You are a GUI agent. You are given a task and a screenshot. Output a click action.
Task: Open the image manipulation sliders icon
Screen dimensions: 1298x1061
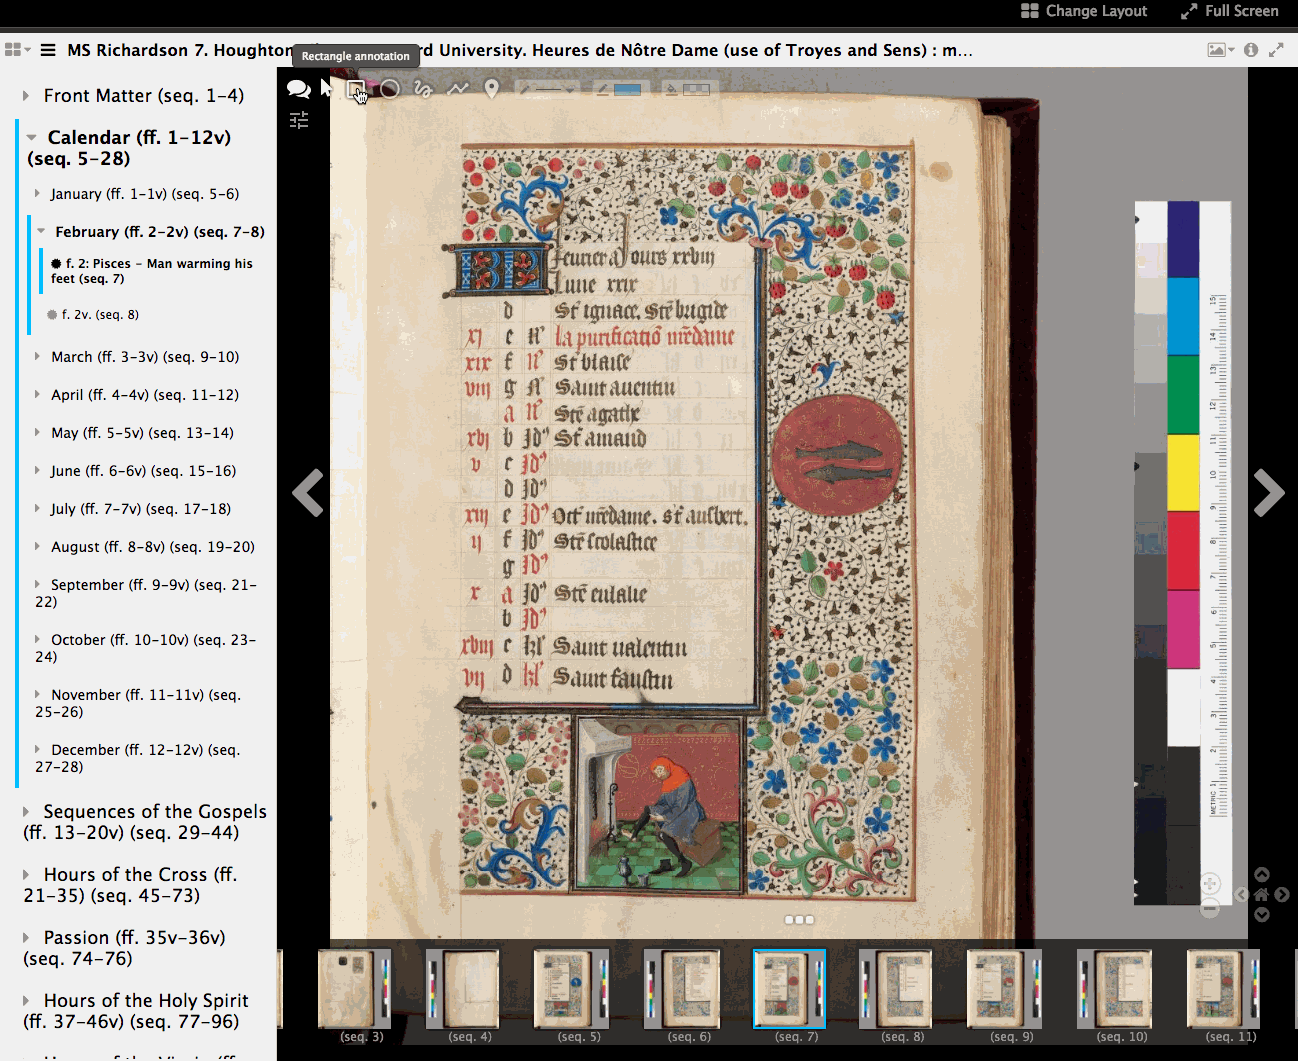(x=299, y=120)
